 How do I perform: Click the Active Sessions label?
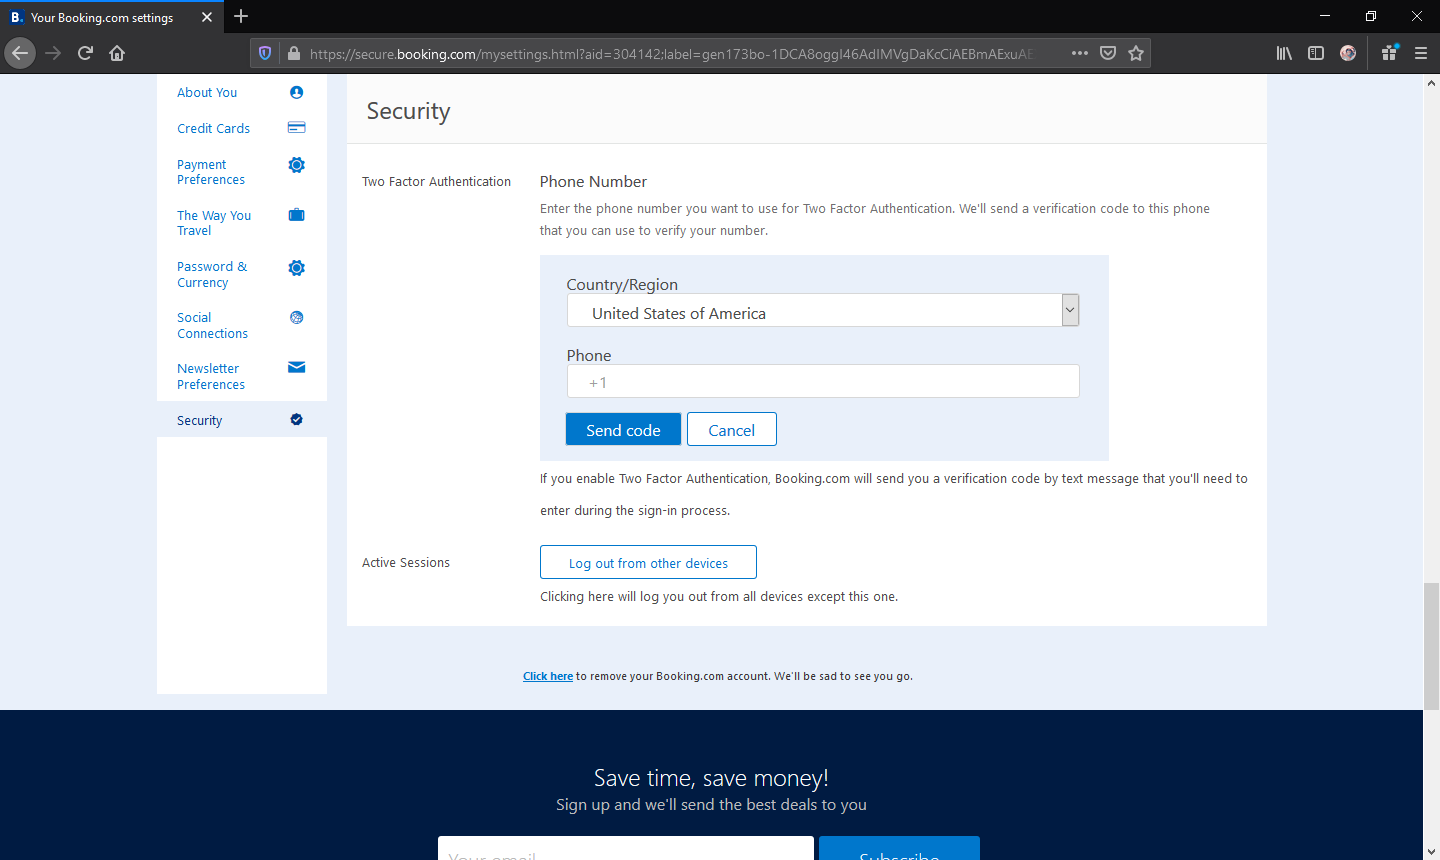point(406,562)
